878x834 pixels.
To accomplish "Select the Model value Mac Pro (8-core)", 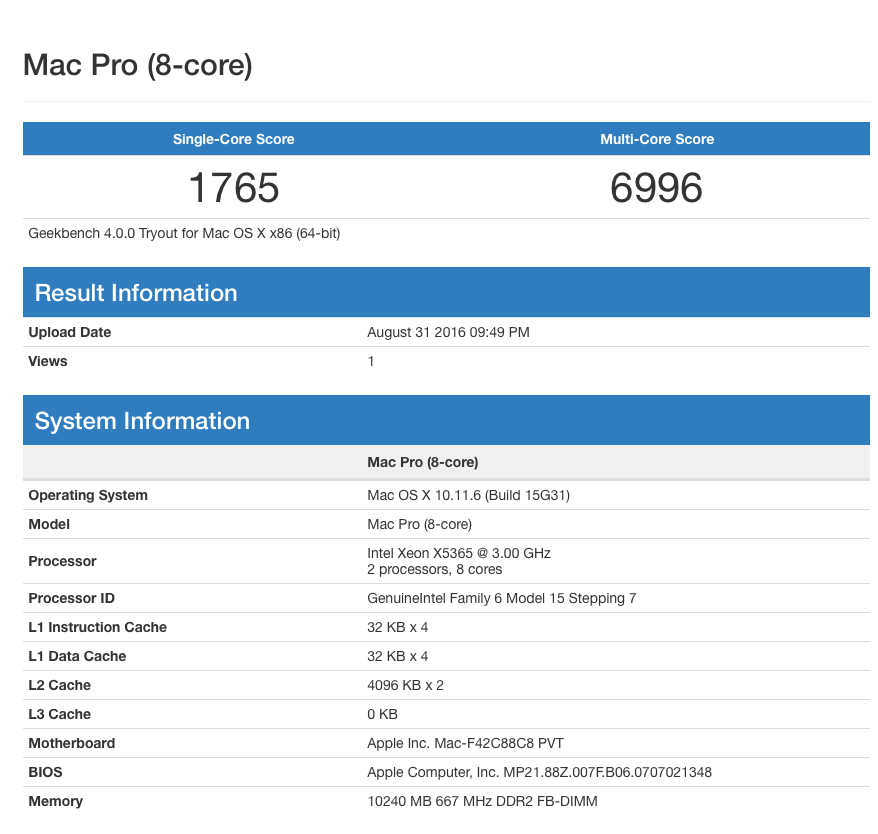I will tap(419, 524).
